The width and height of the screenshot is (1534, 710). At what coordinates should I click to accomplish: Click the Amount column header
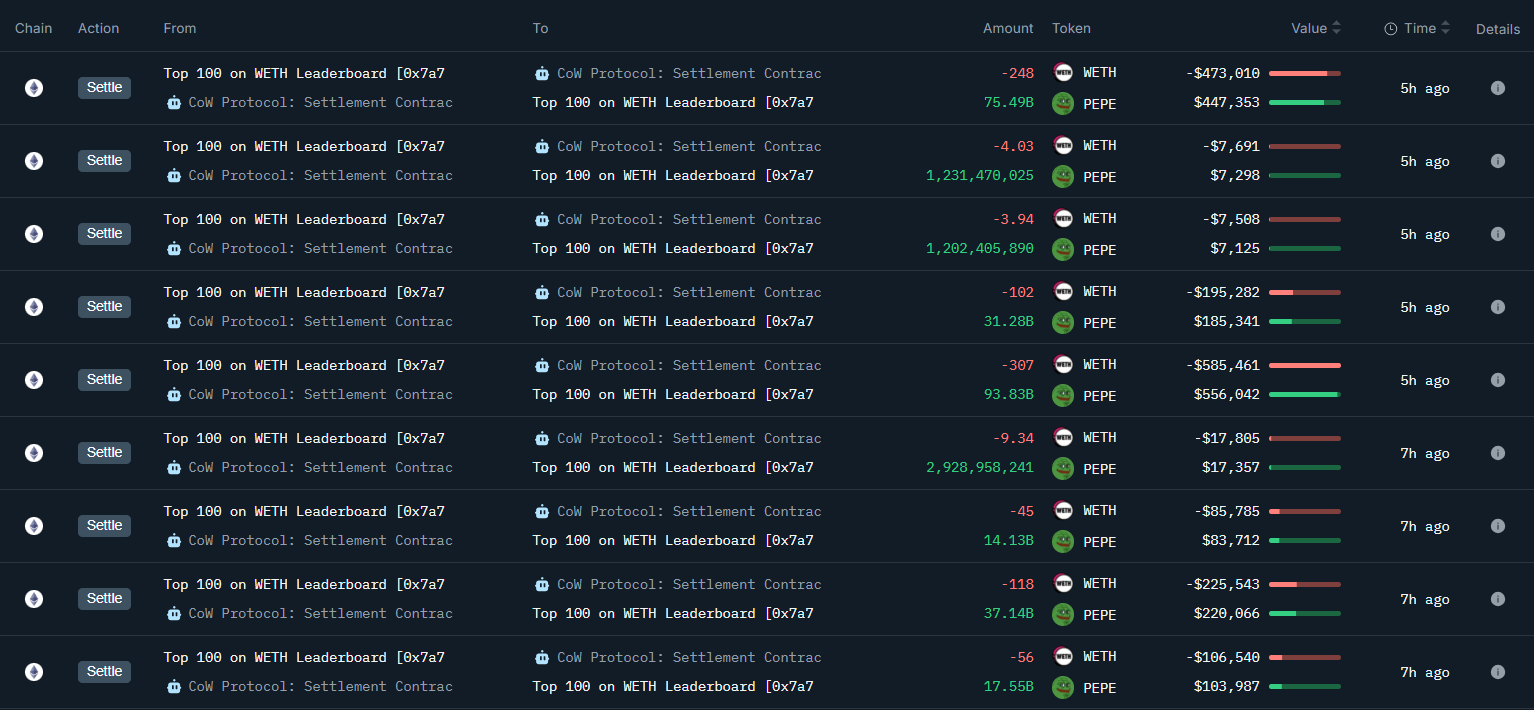[1007, 29]
